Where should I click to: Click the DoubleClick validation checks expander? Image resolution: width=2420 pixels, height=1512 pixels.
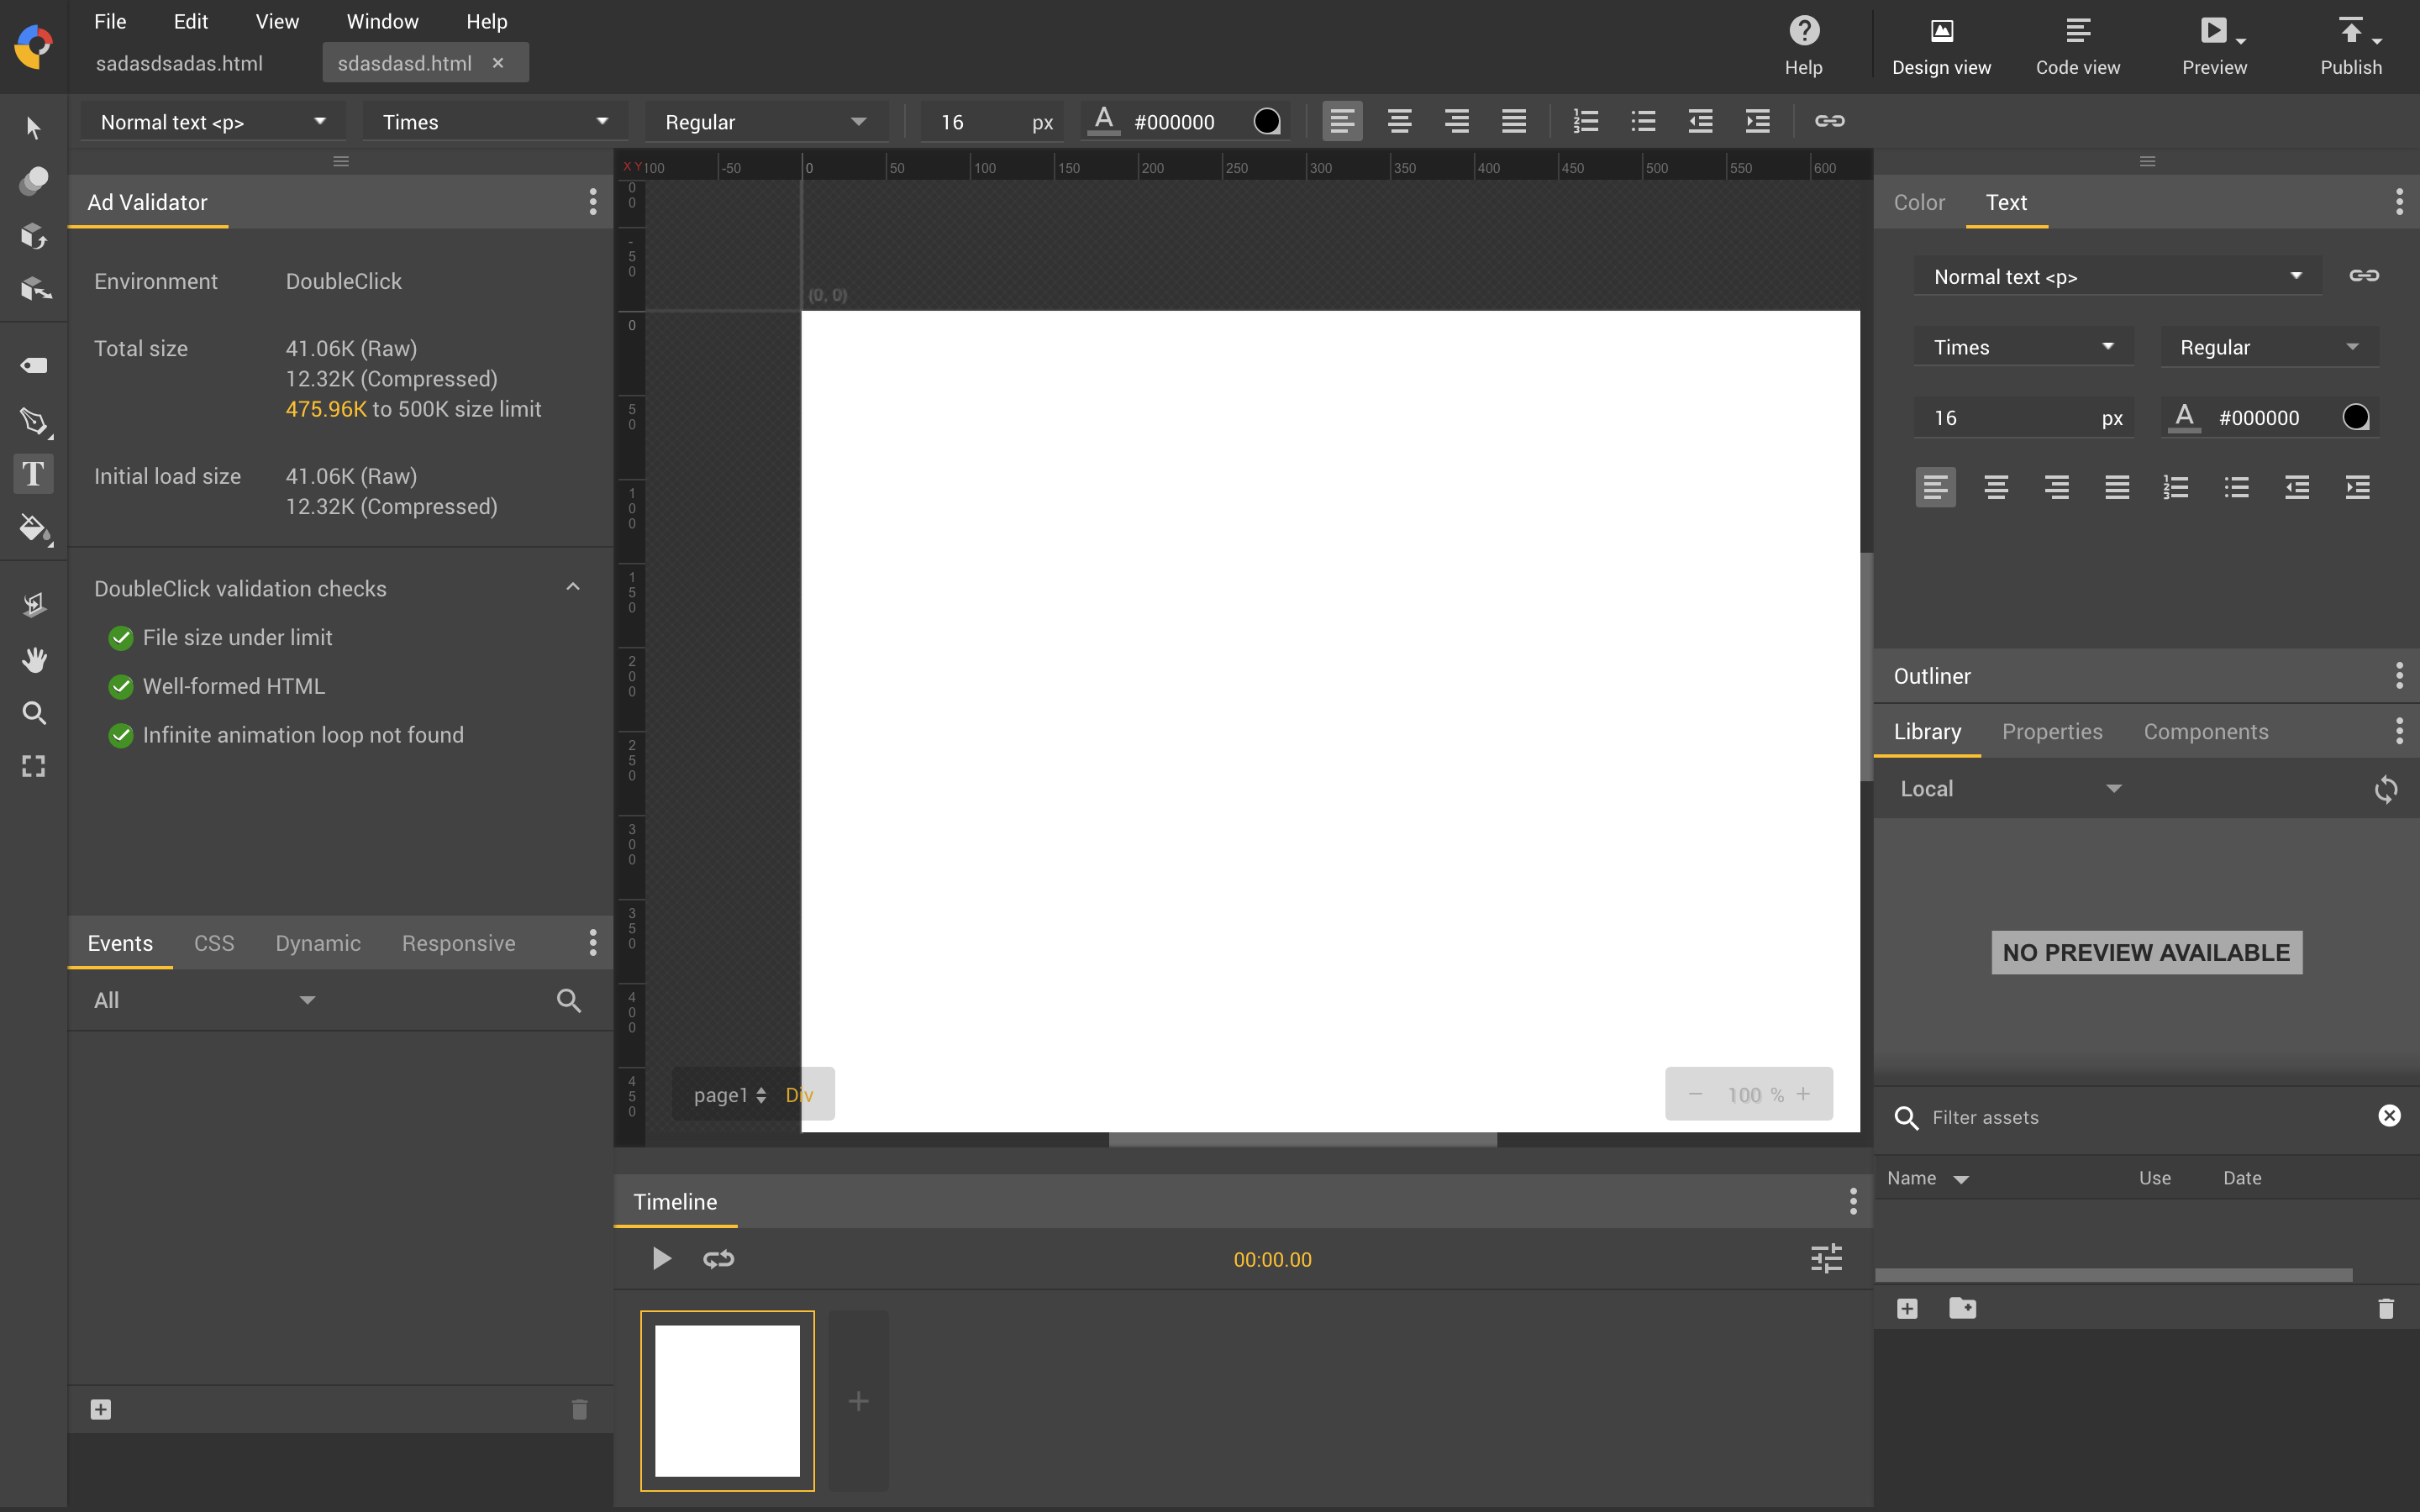(573, 587)
